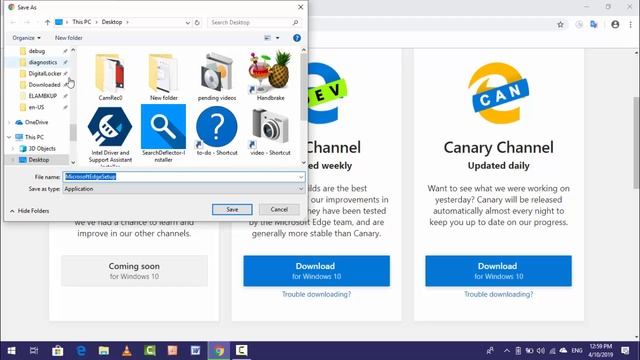Select the Handbrake shortcut icon
640x360 pixels.
tap(270, 72)
